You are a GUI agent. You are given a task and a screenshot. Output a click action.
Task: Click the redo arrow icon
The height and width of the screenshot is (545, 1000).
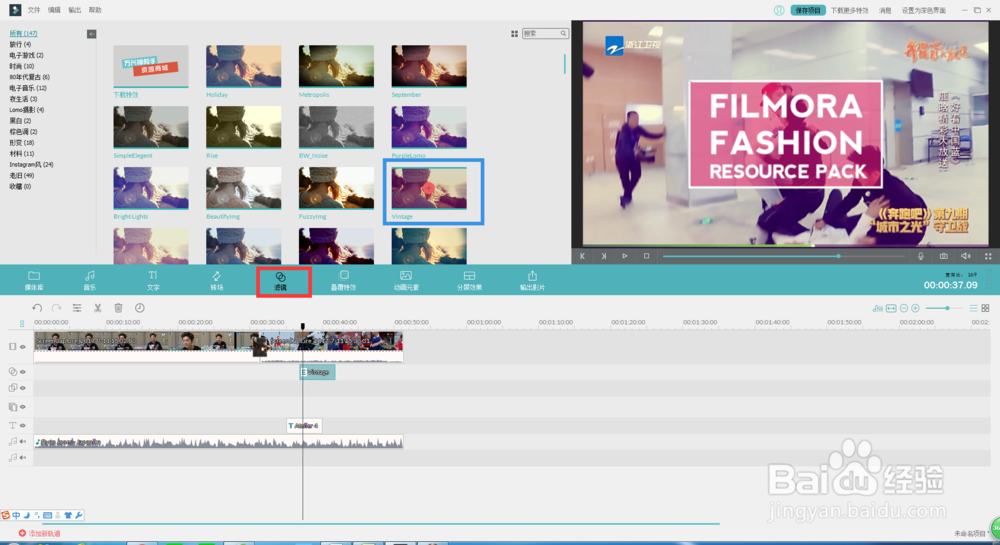57,308
